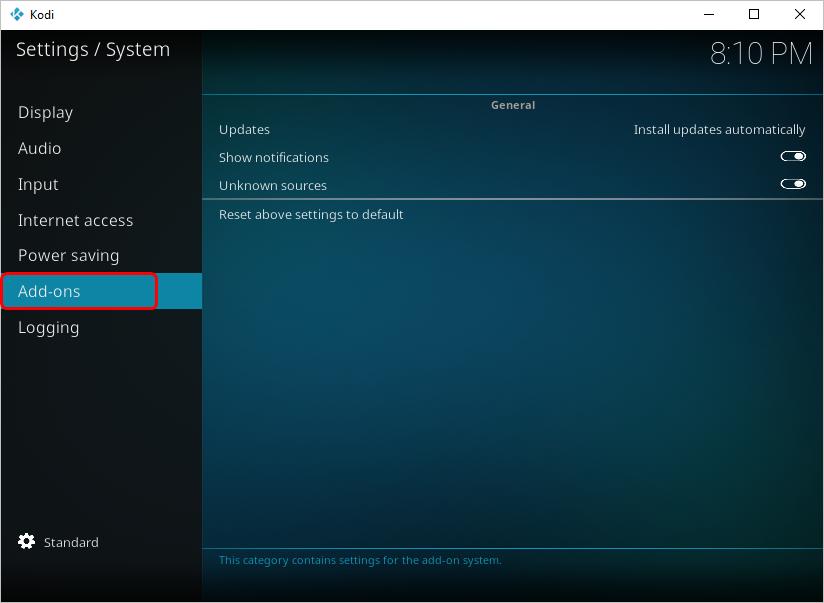
Task: Toggle Show notifications off
Action: coord(793,156)
